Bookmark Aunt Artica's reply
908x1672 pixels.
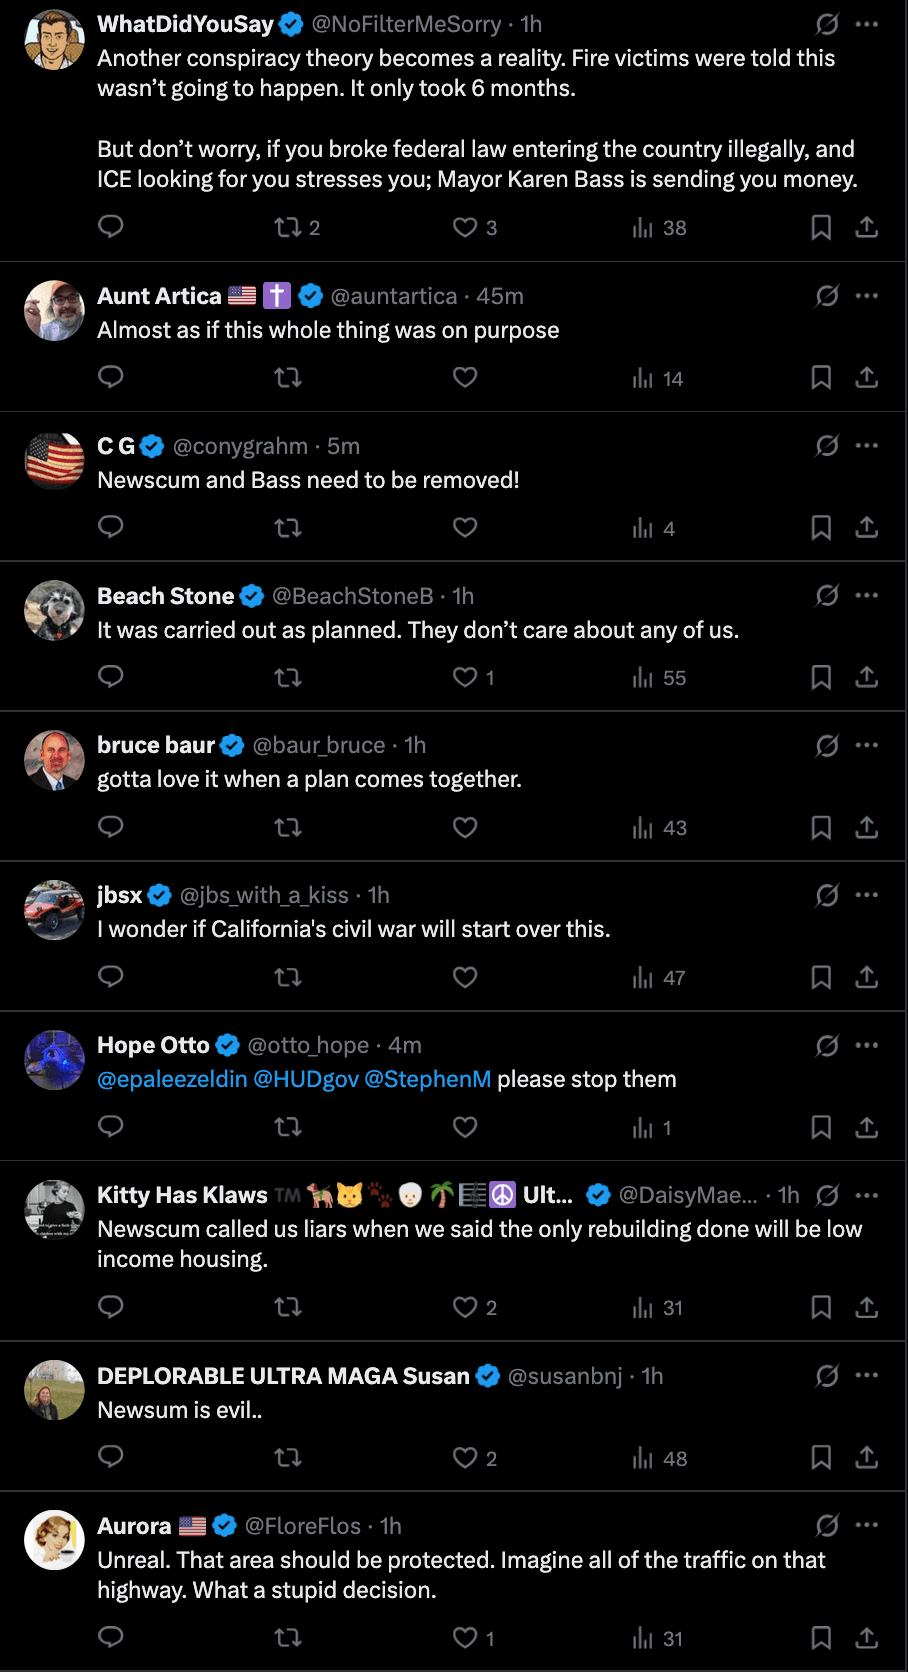tap(821, 378)
